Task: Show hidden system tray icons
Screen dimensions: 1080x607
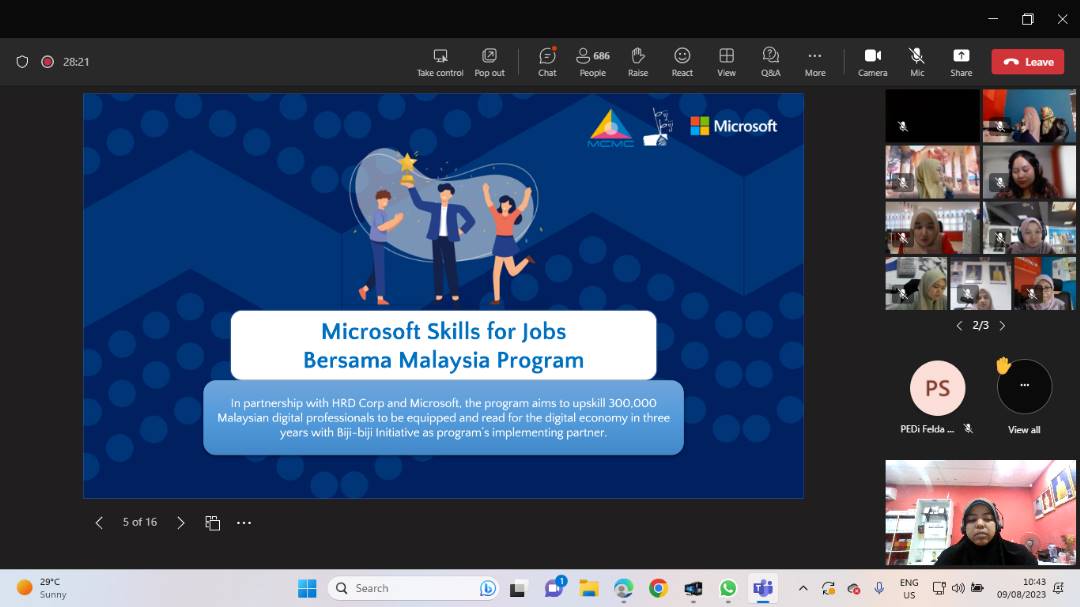Action: pyautogui.click(x=803, y=588)
